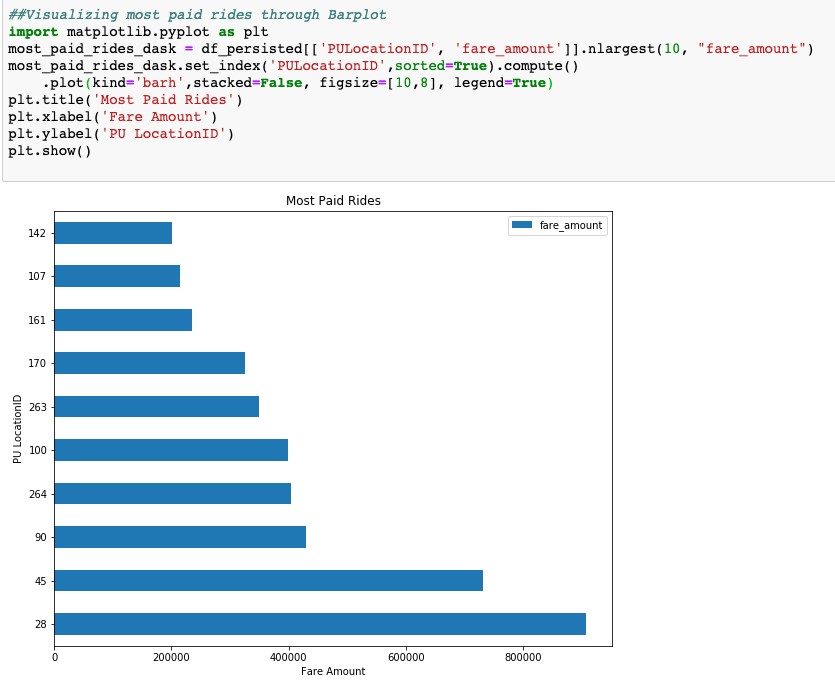Click the bar for PU location 264

click(x=173, y=493)
